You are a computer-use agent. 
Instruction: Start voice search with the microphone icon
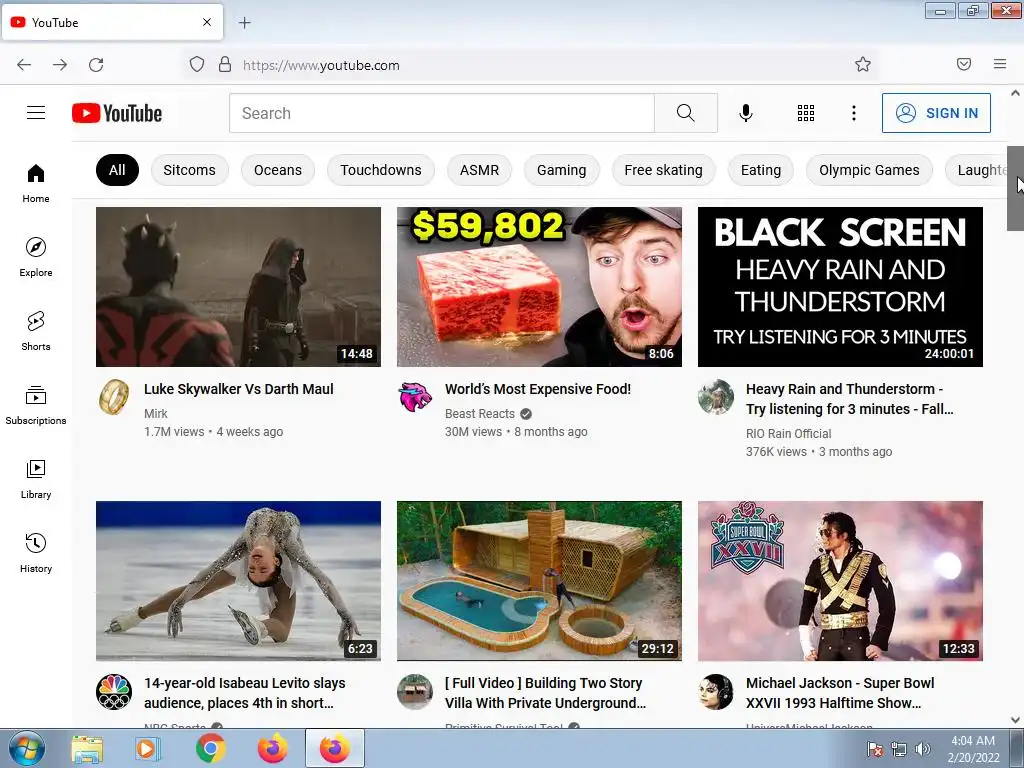[x=746, y=113]
